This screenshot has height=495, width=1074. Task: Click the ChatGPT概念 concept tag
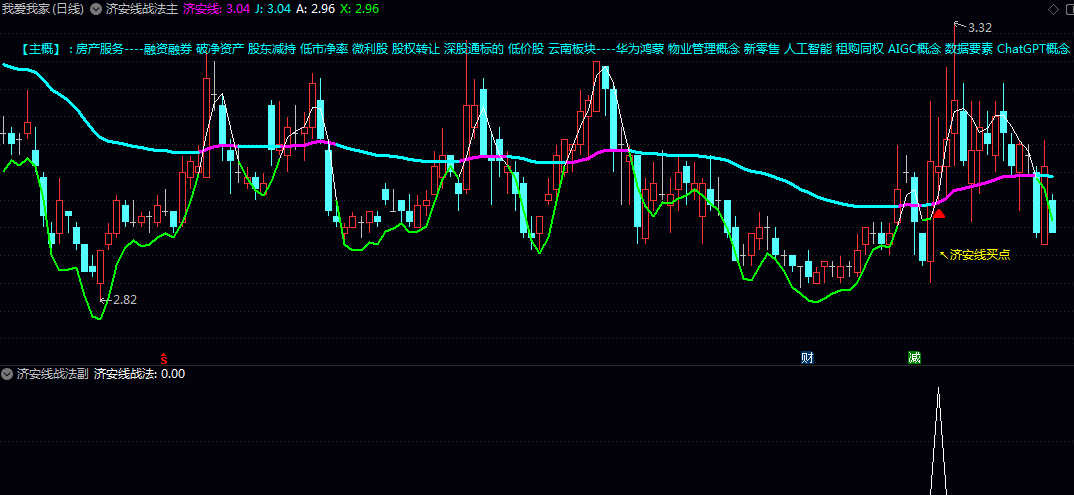1034,49
